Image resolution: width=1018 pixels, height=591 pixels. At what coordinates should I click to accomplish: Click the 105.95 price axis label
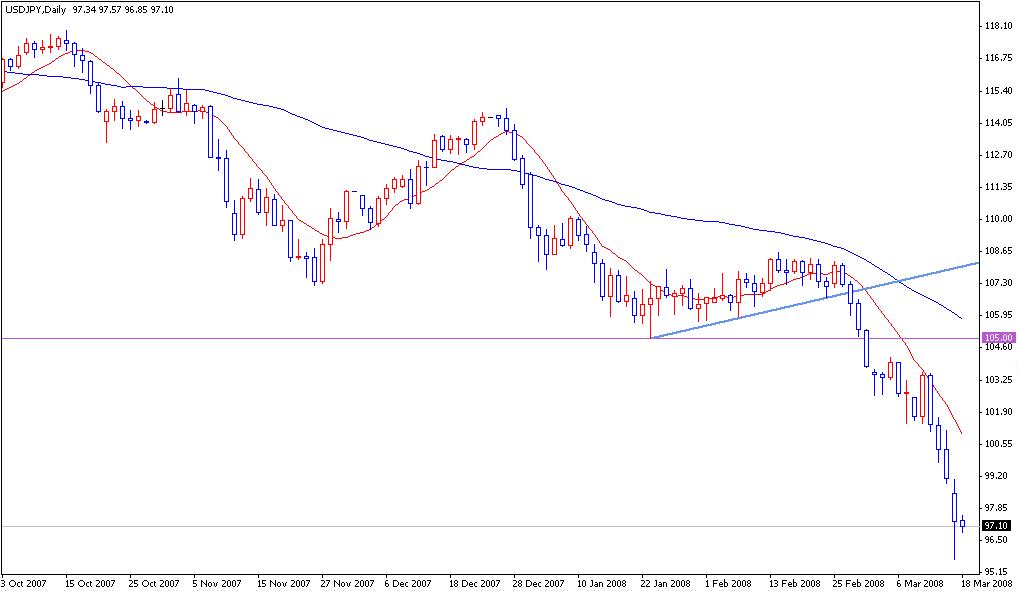point(999,315)
